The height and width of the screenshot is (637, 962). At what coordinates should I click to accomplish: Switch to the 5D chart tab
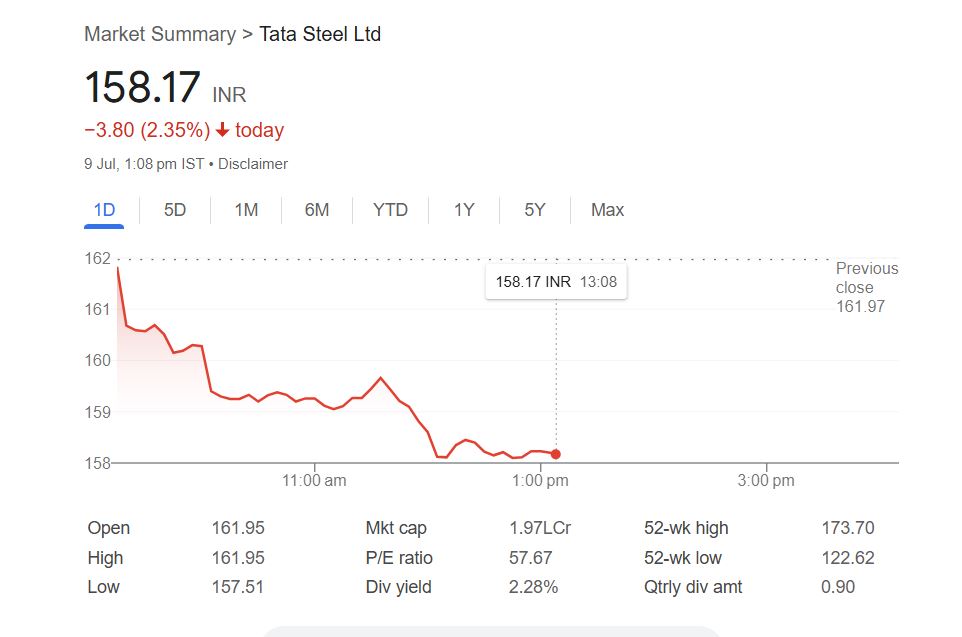point(175,210)
